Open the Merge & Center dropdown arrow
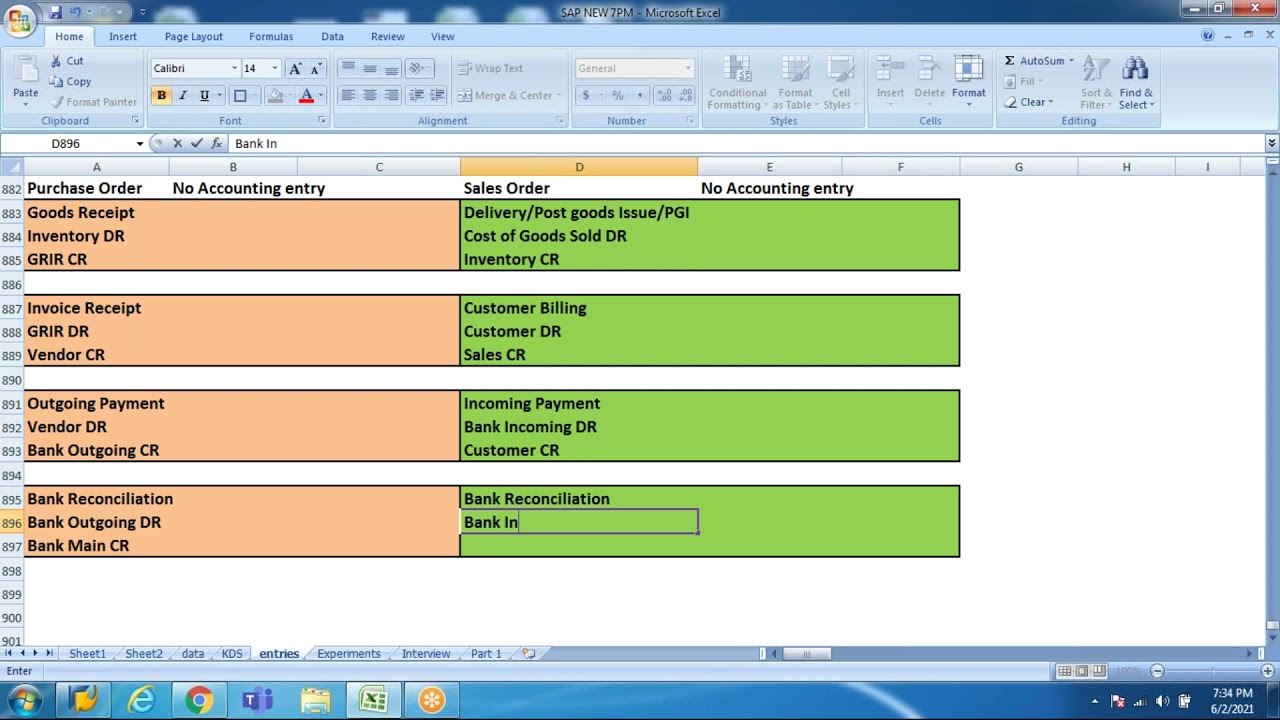Viewport: 1280px width, 720px height. click(558, 95)
